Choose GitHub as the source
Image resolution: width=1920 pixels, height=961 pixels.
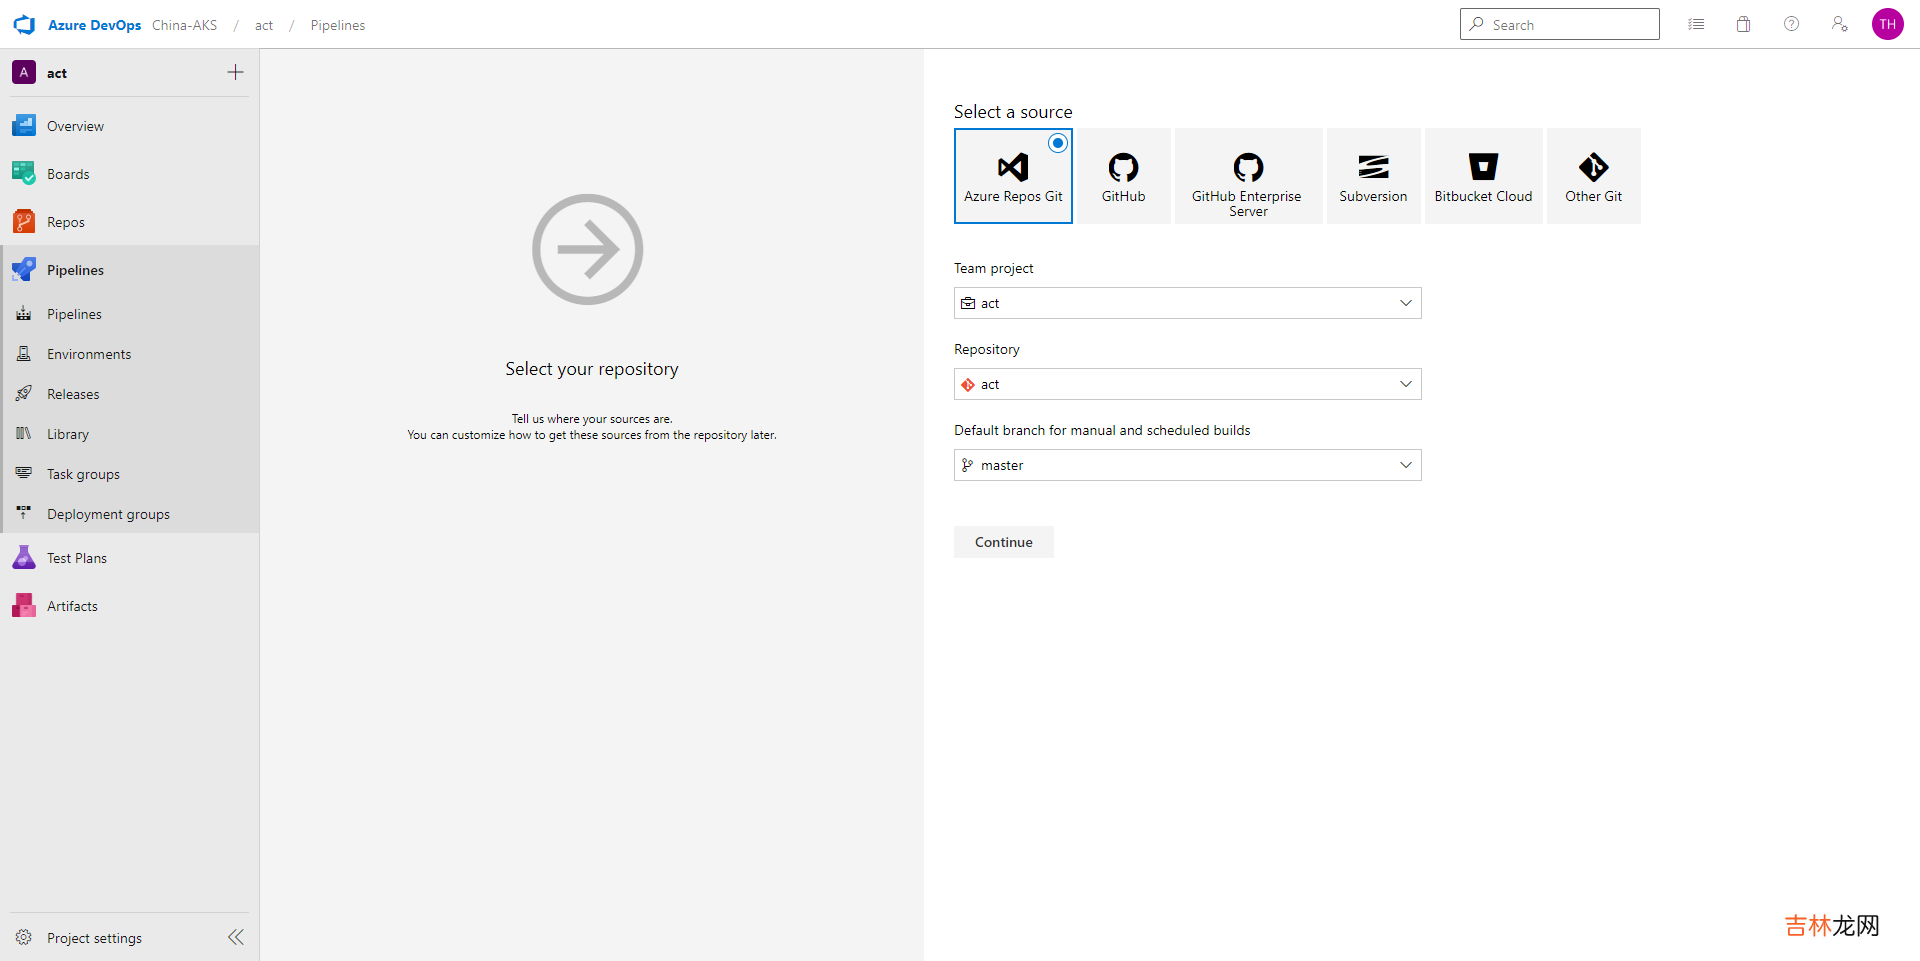tap(1124, 176)
